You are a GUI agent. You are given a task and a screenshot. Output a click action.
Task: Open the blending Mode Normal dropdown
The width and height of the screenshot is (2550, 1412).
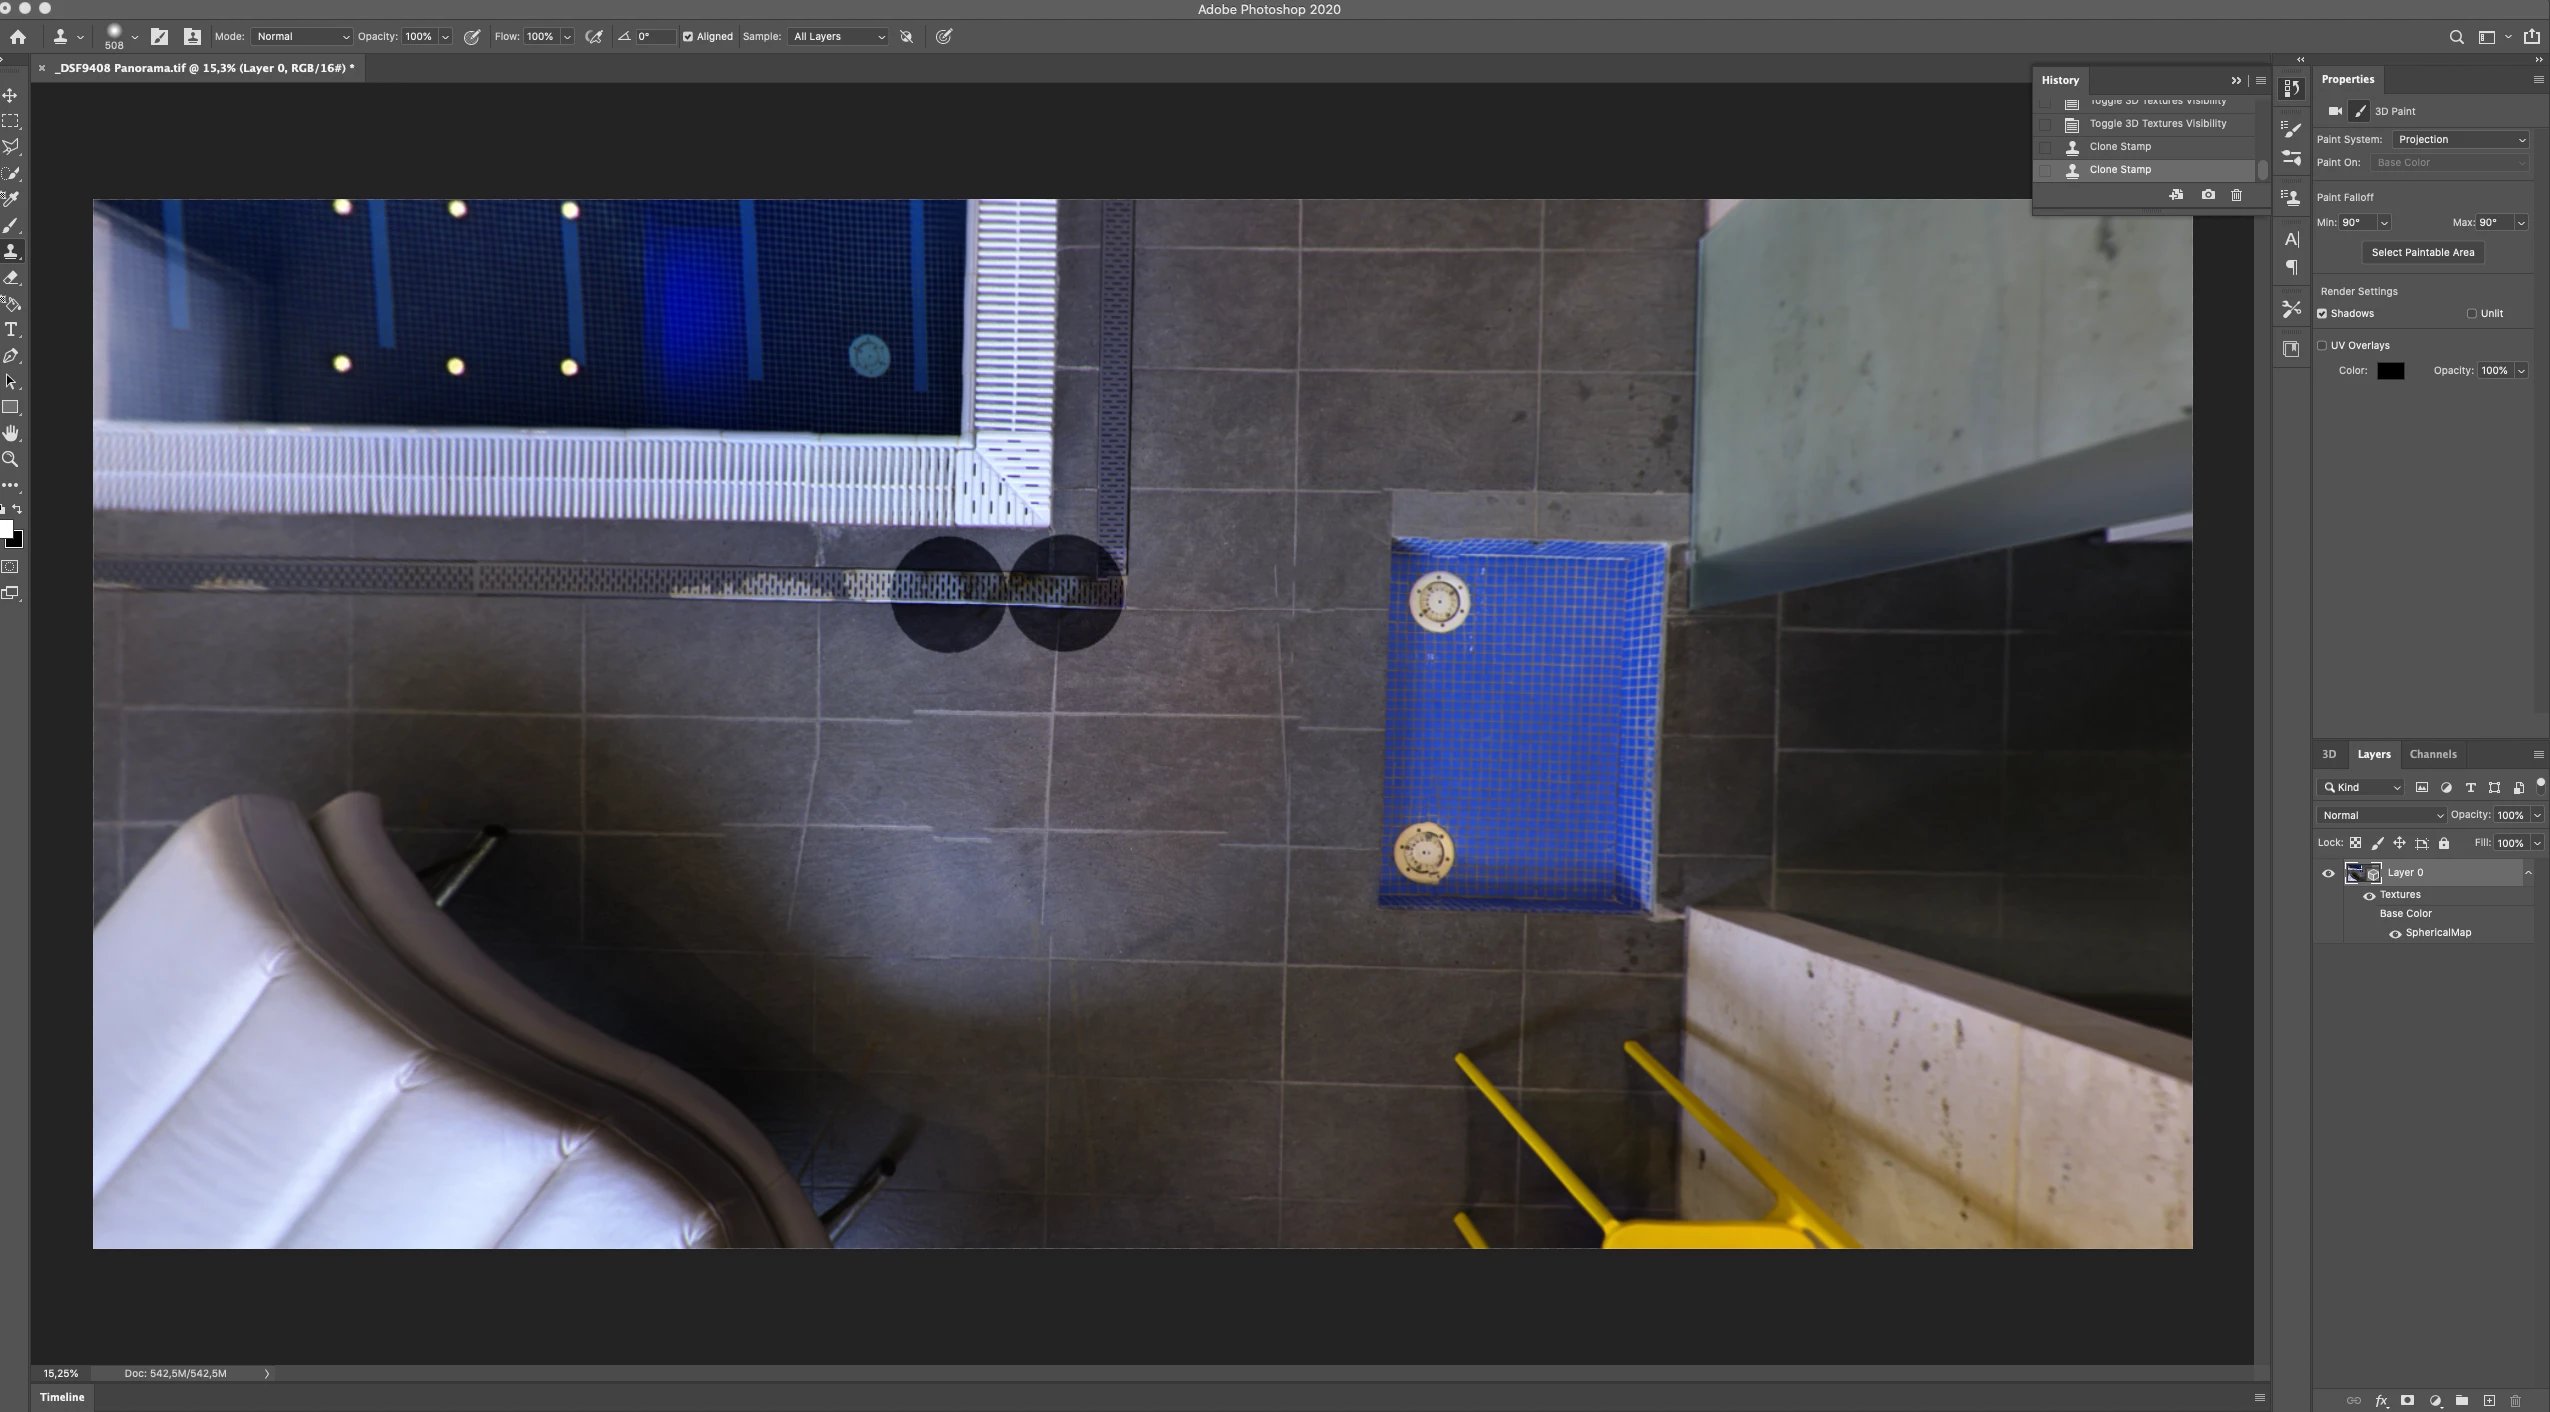pyautogui.click(x=301, y=37)
